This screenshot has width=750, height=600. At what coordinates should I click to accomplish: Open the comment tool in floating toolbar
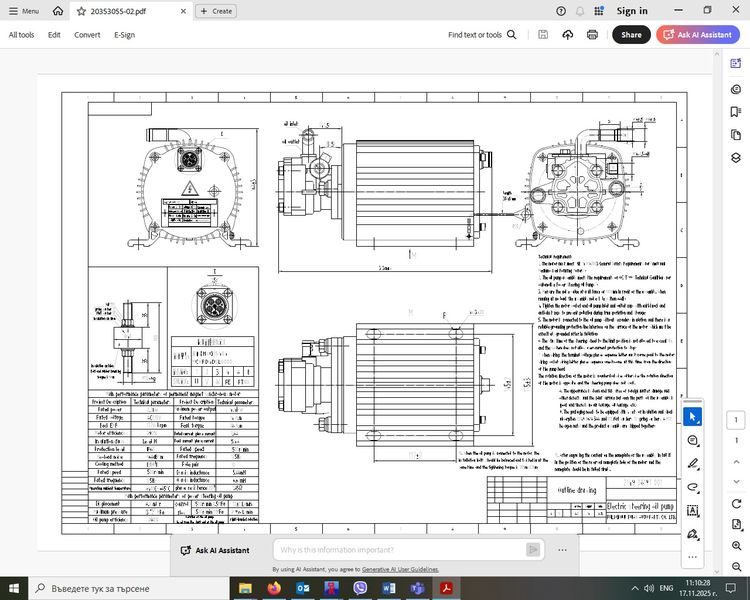pos(693,441)
